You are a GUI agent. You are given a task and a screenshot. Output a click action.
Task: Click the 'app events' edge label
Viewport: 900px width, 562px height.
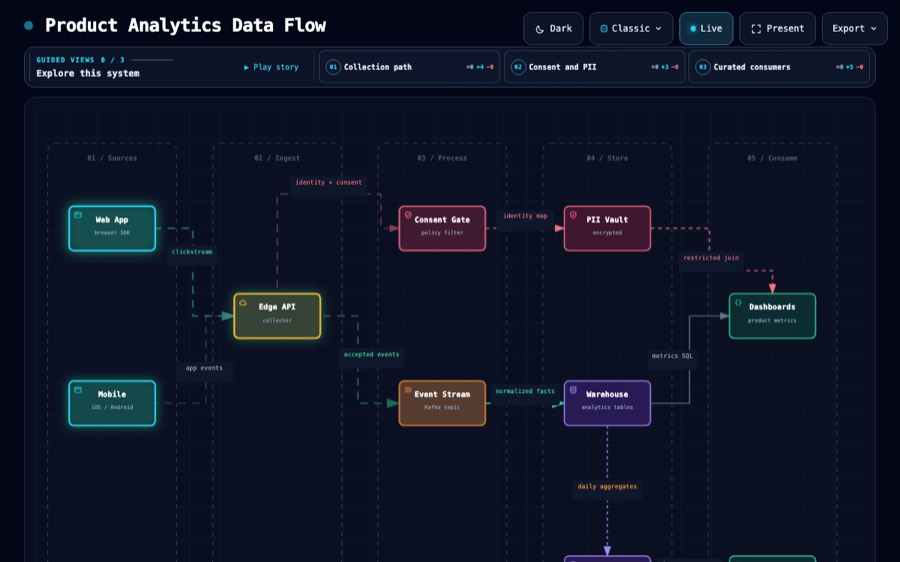point(204,368)
